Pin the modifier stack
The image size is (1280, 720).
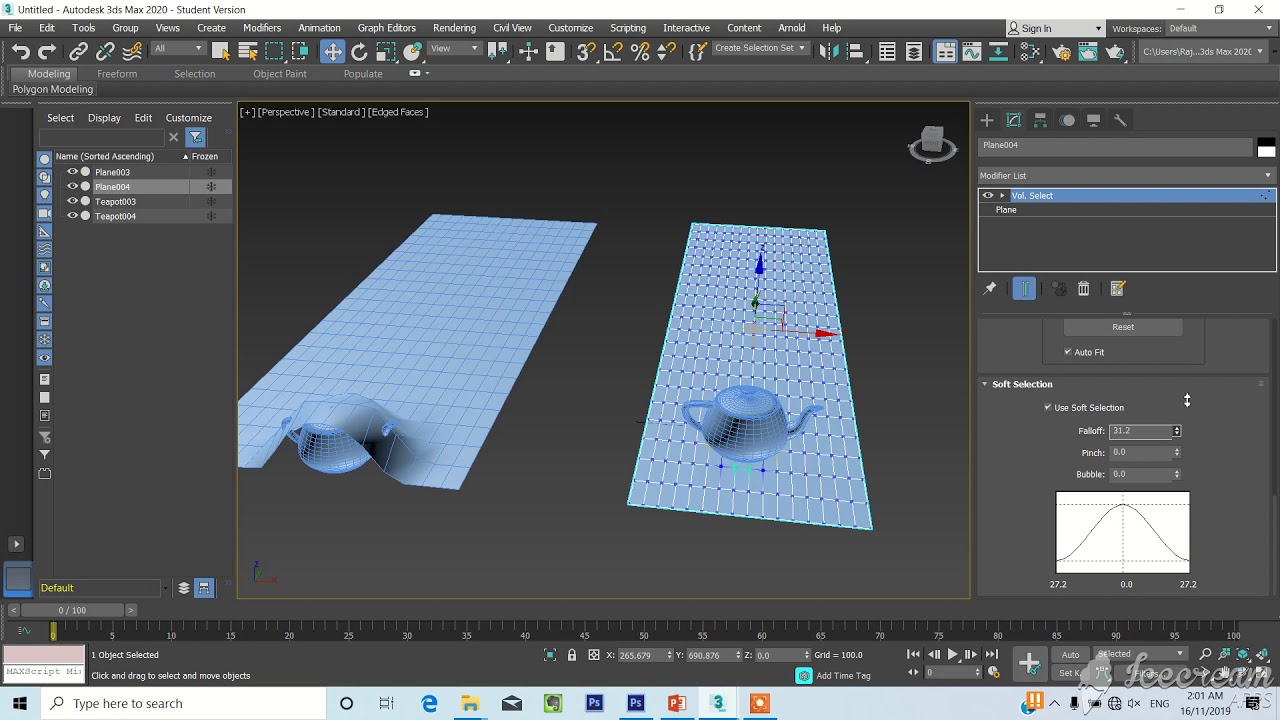pos(990,289)
